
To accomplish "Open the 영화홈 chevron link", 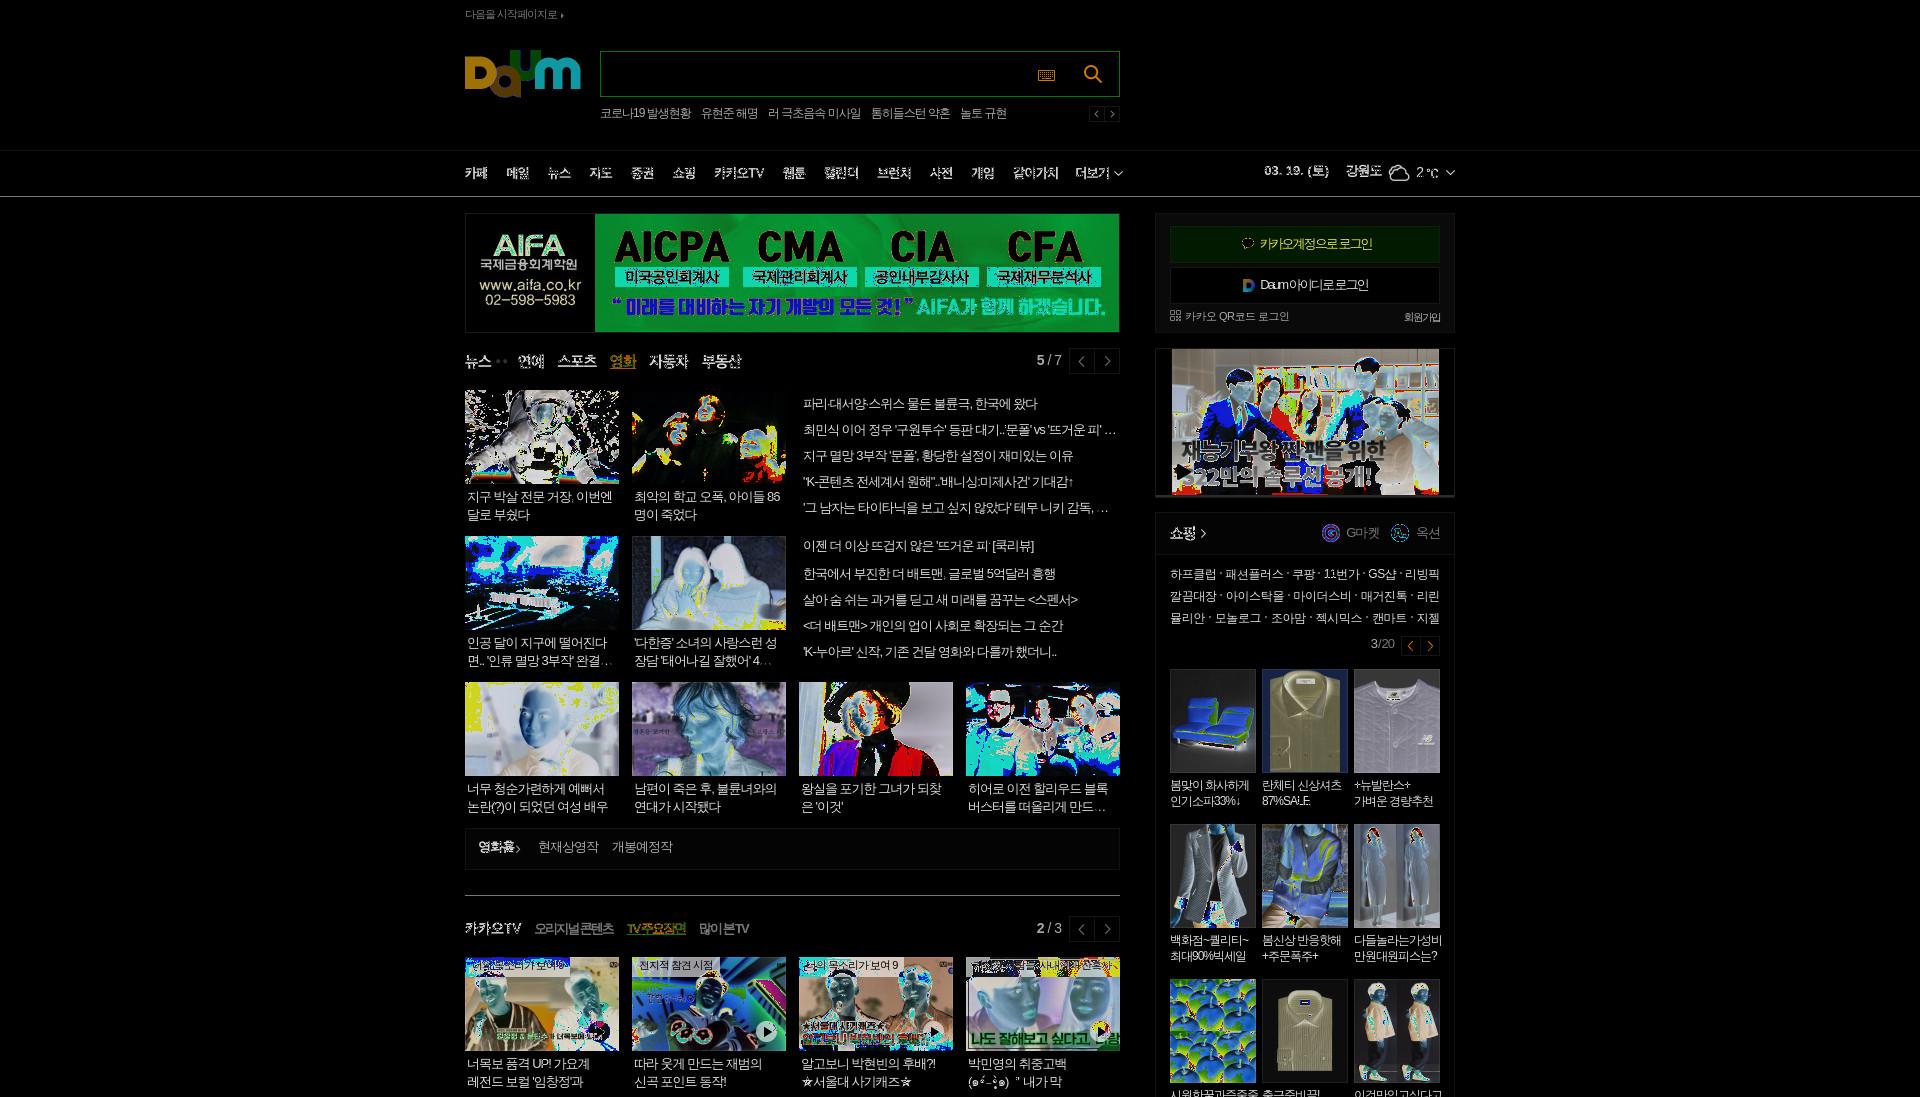I will click(x=499, y=847).
